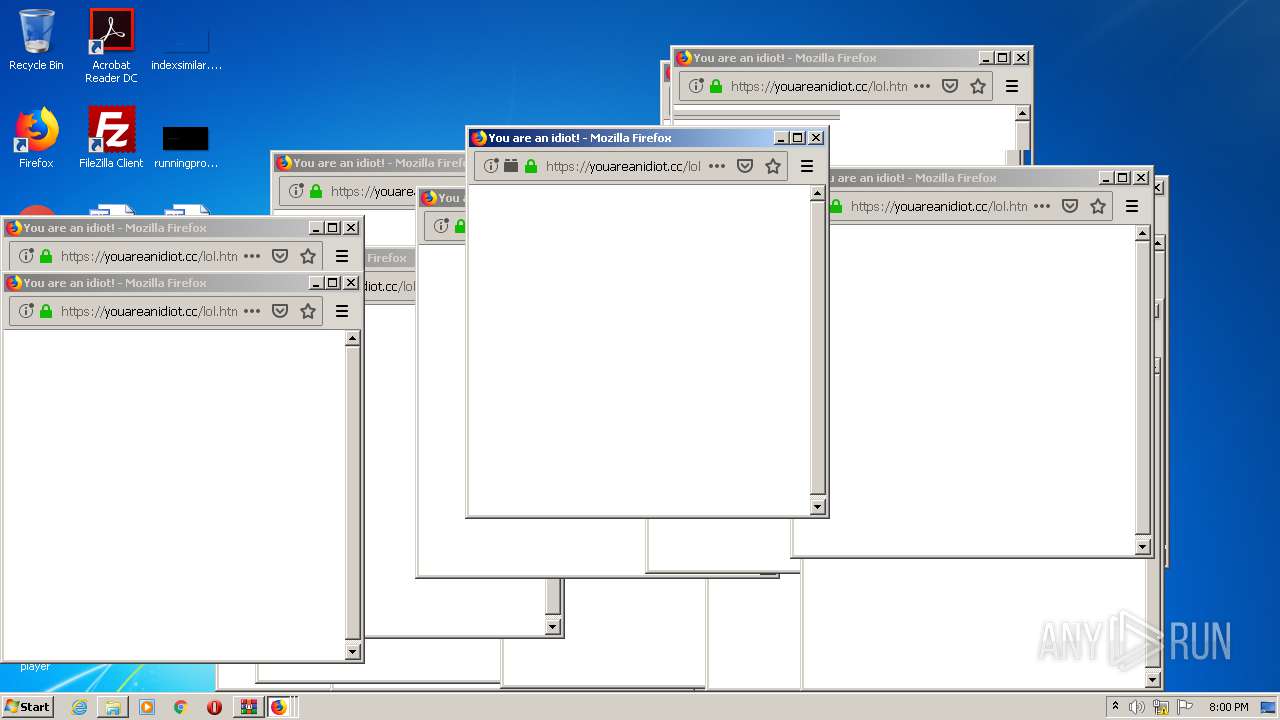Click padlock in top-right back Firefox window
Viewport: 1280px width, 720px height.
tap(716, 86)
